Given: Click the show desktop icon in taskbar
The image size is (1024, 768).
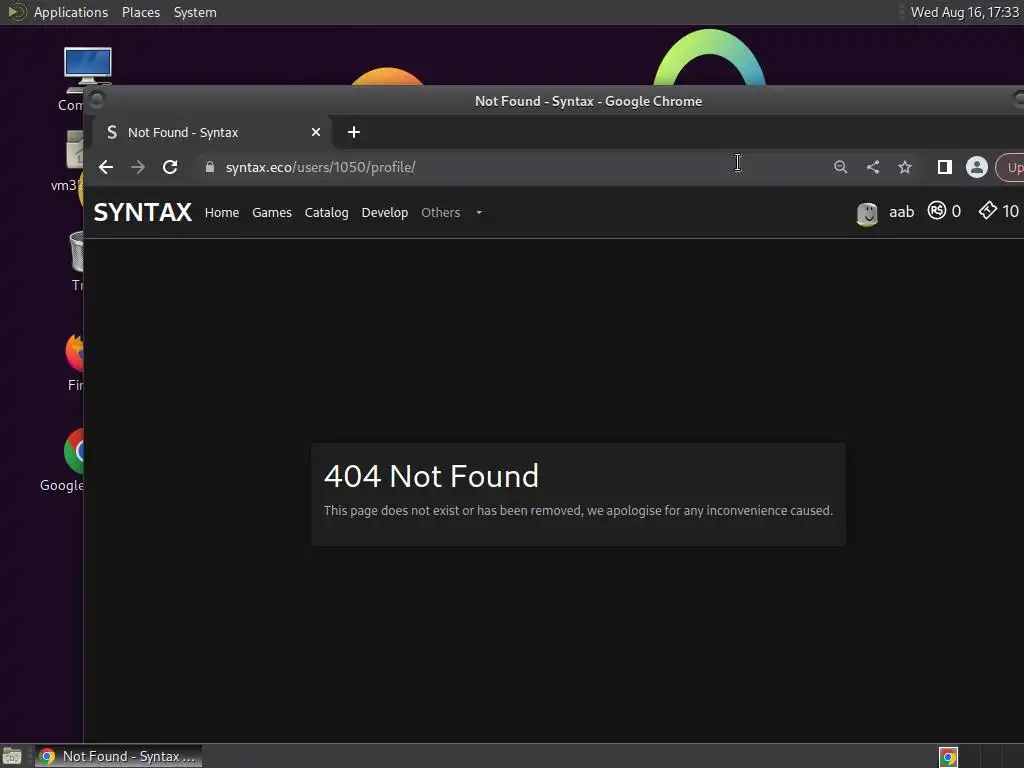Looking at the screenshot, I should point(12,756).
